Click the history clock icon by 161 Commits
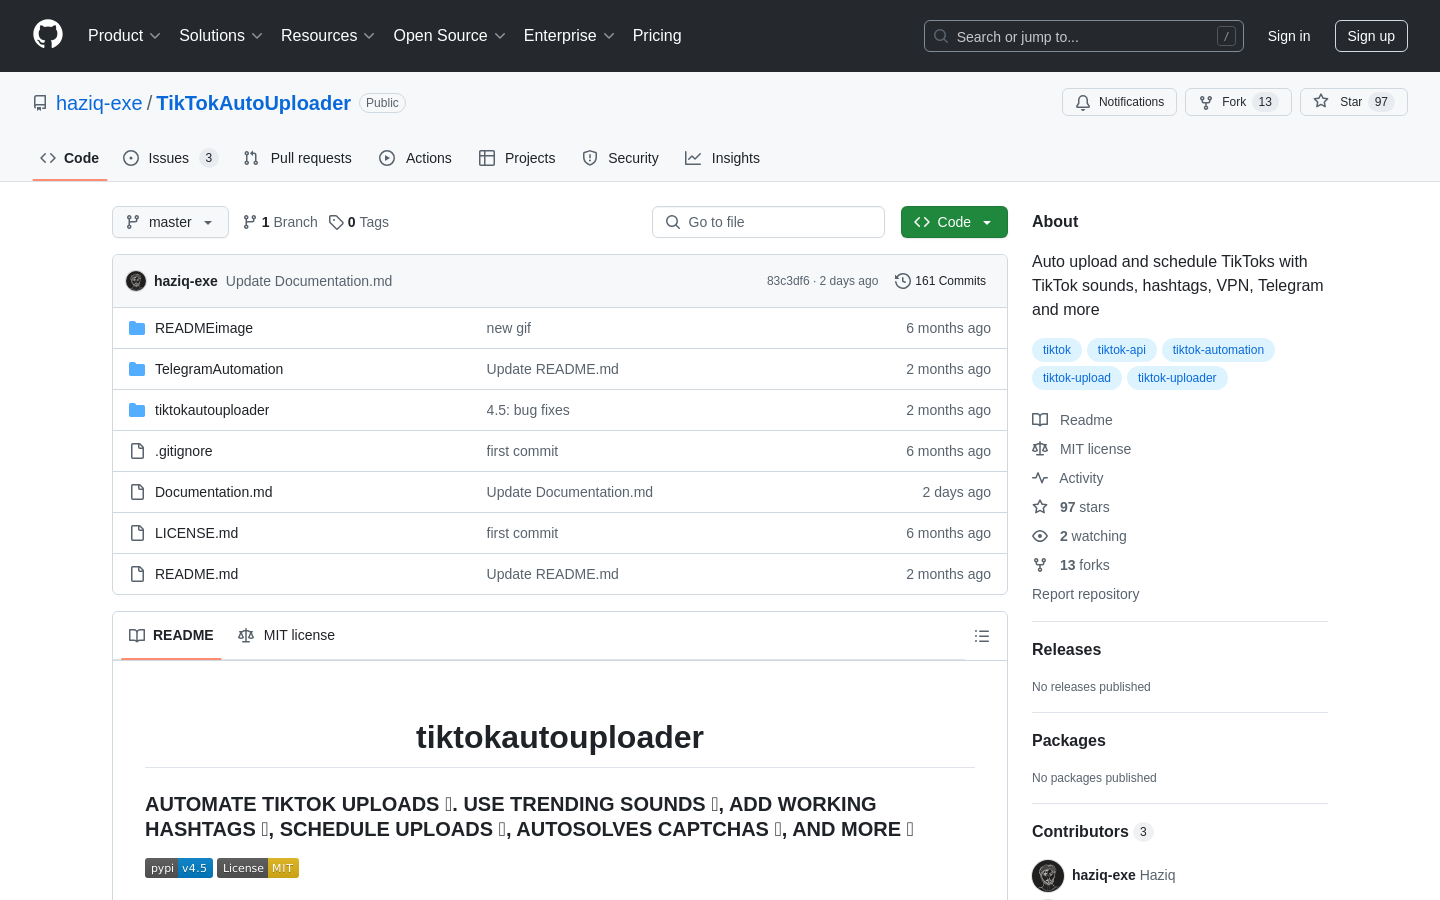The image size is (1440, 900). pyautogui.click(x=903, y=281)
